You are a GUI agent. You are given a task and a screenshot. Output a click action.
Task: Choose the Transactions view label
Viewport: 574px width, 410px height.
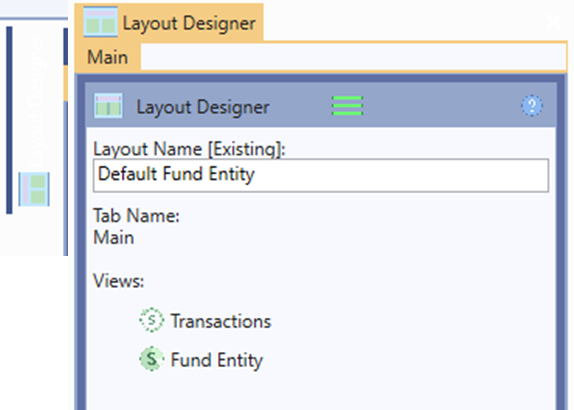click(221, 321)
